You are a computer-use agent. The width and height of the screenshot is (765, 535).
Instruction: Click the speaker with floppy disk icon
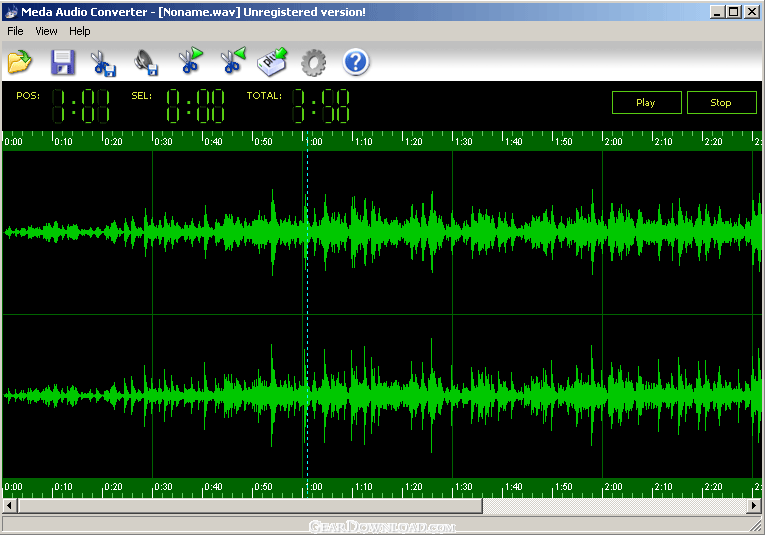pyautogui.click(x=146, y=62)
